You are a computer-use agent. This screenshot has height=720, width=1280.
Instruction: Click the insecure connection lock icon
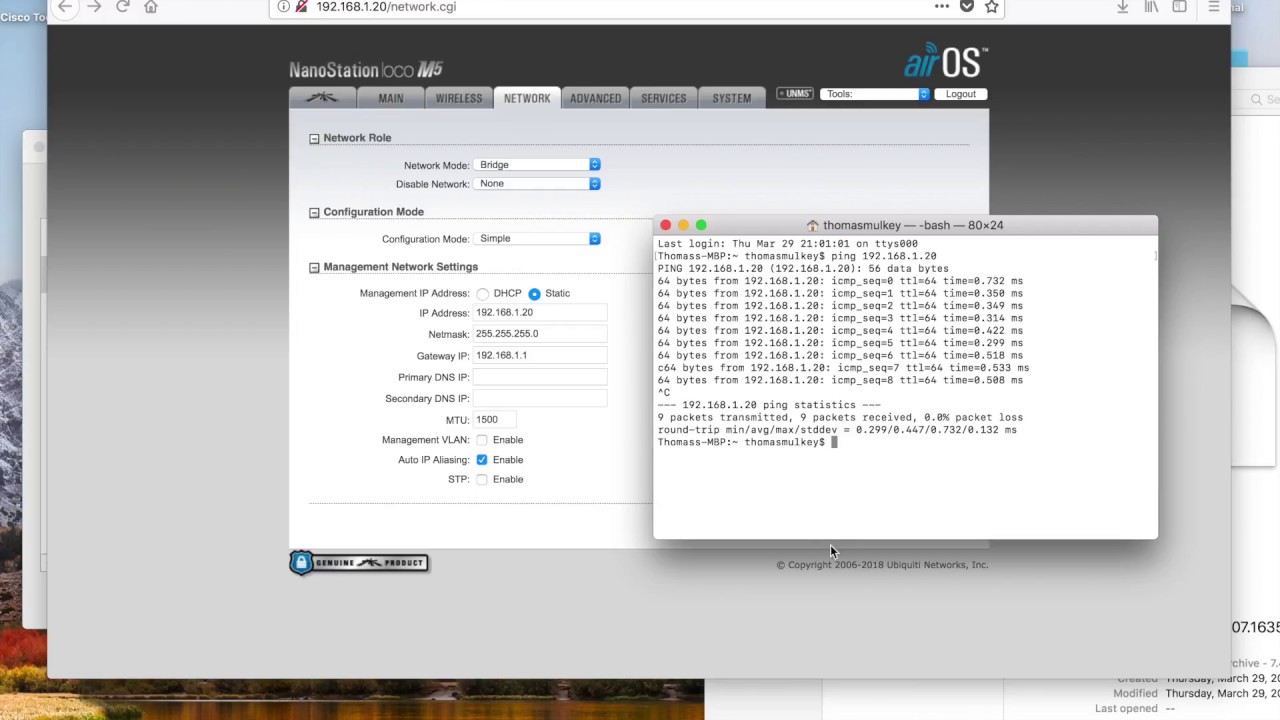pos(301,6)
